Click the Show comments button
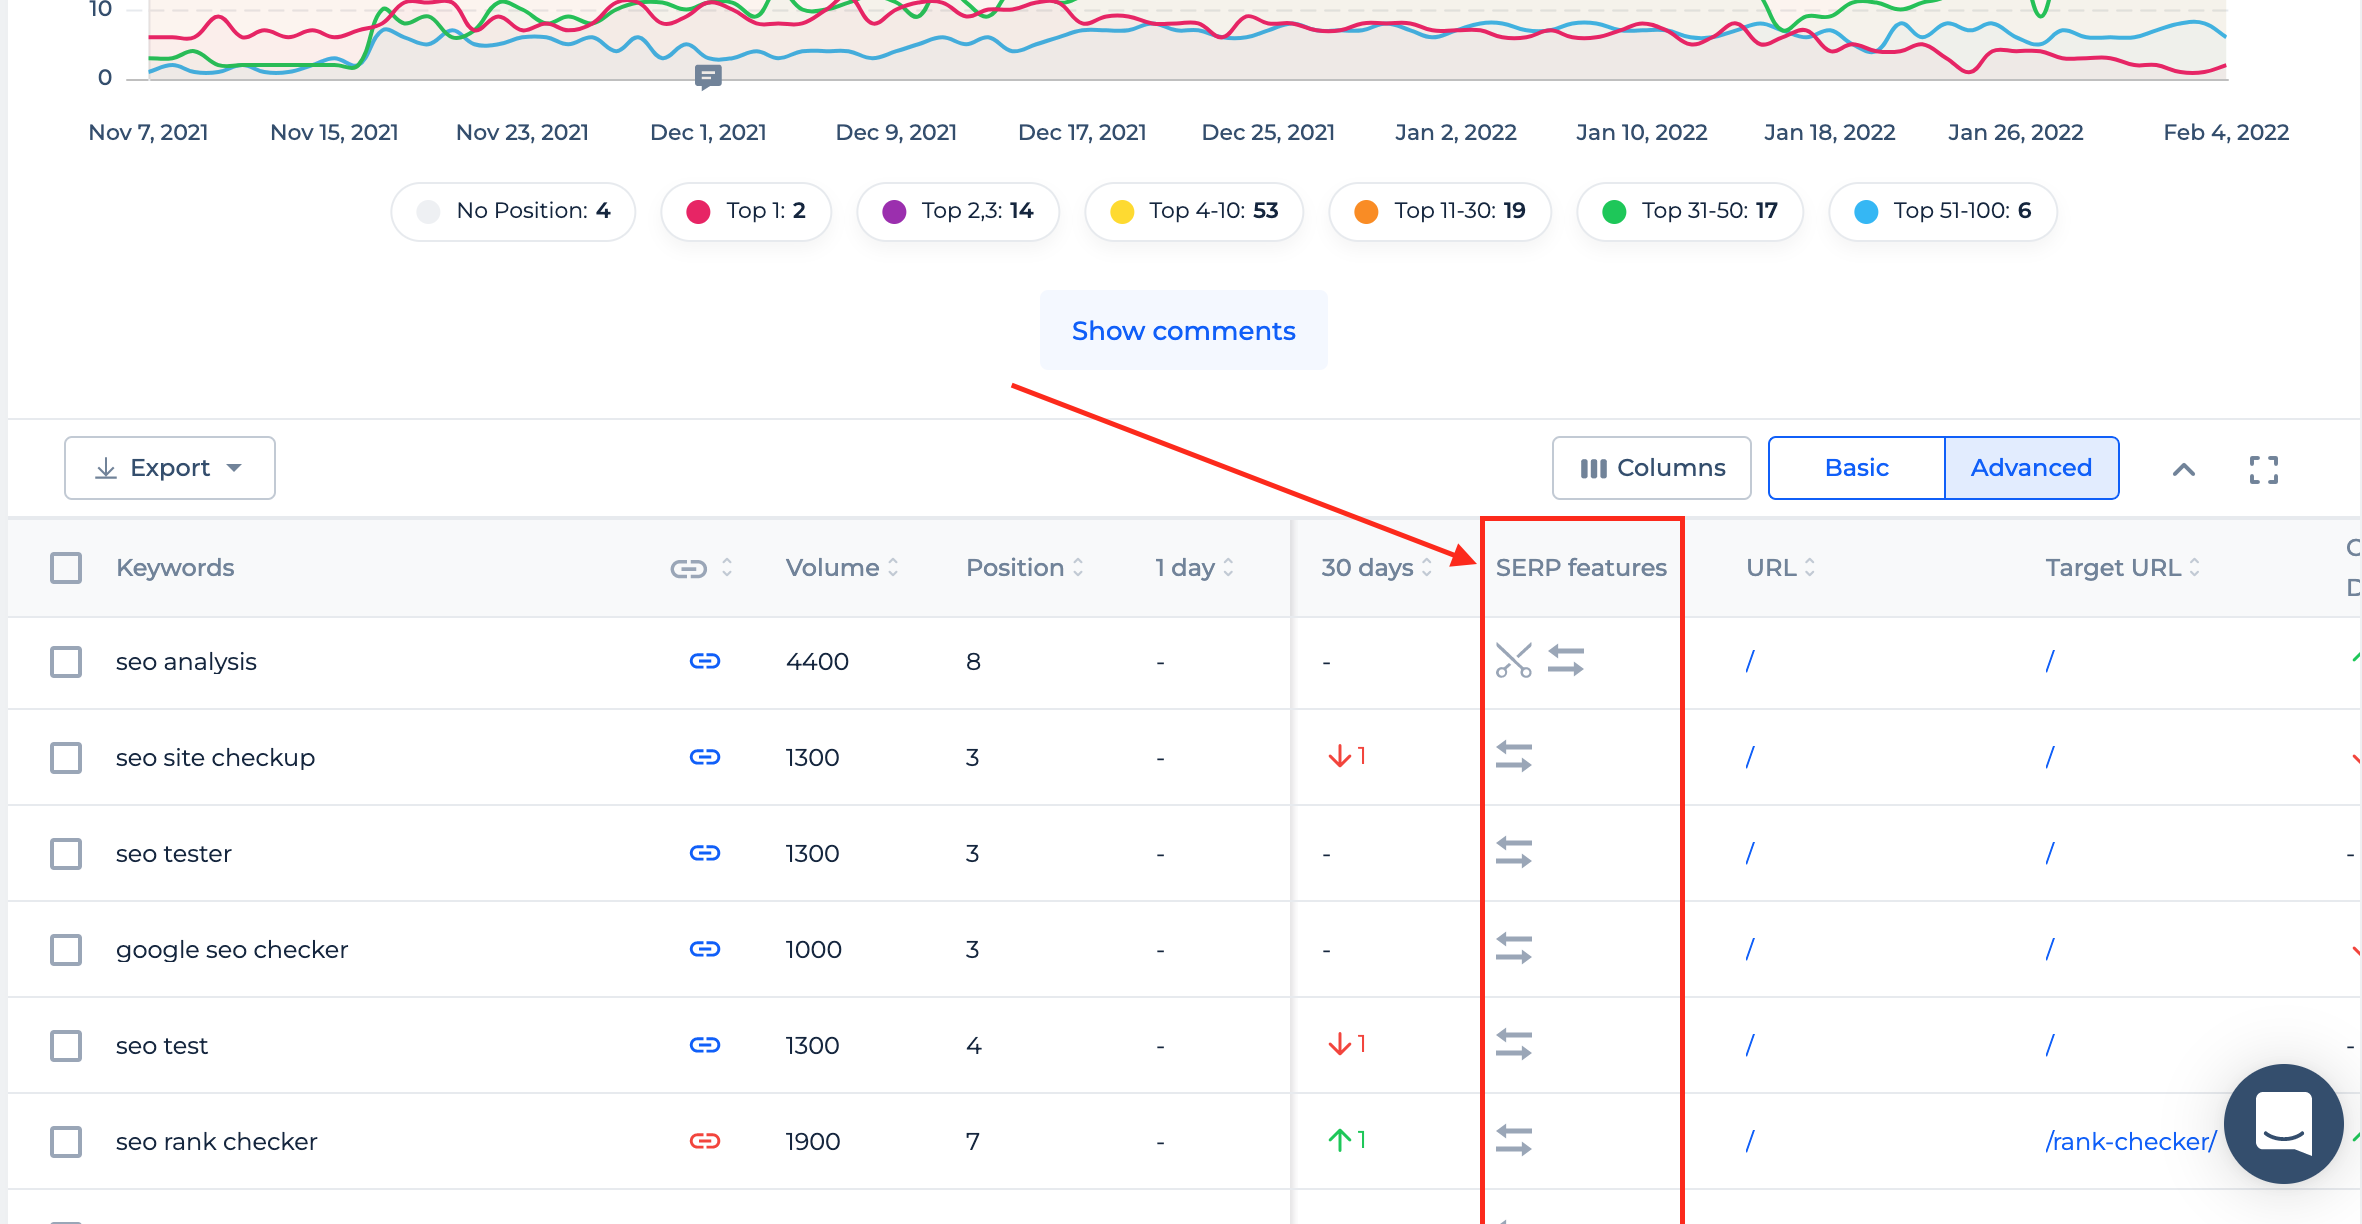This screenshot has width=2362, height=1224. tap(1180, 329)
